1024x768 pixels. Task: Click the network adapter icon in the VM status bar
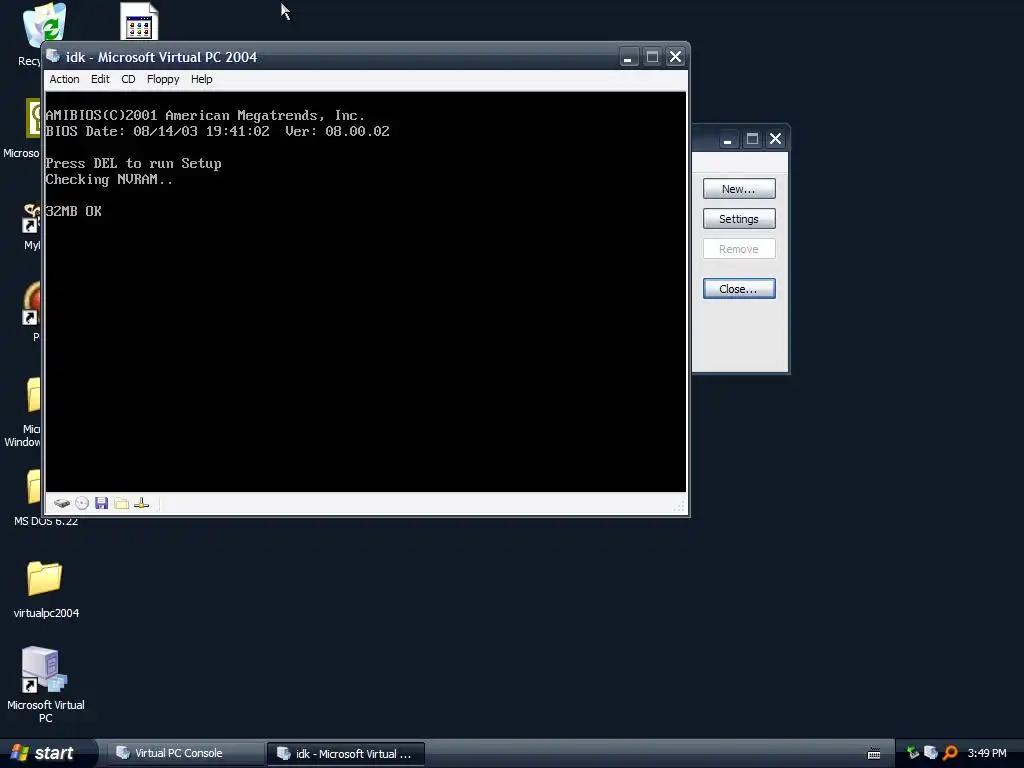coord(141,503)
